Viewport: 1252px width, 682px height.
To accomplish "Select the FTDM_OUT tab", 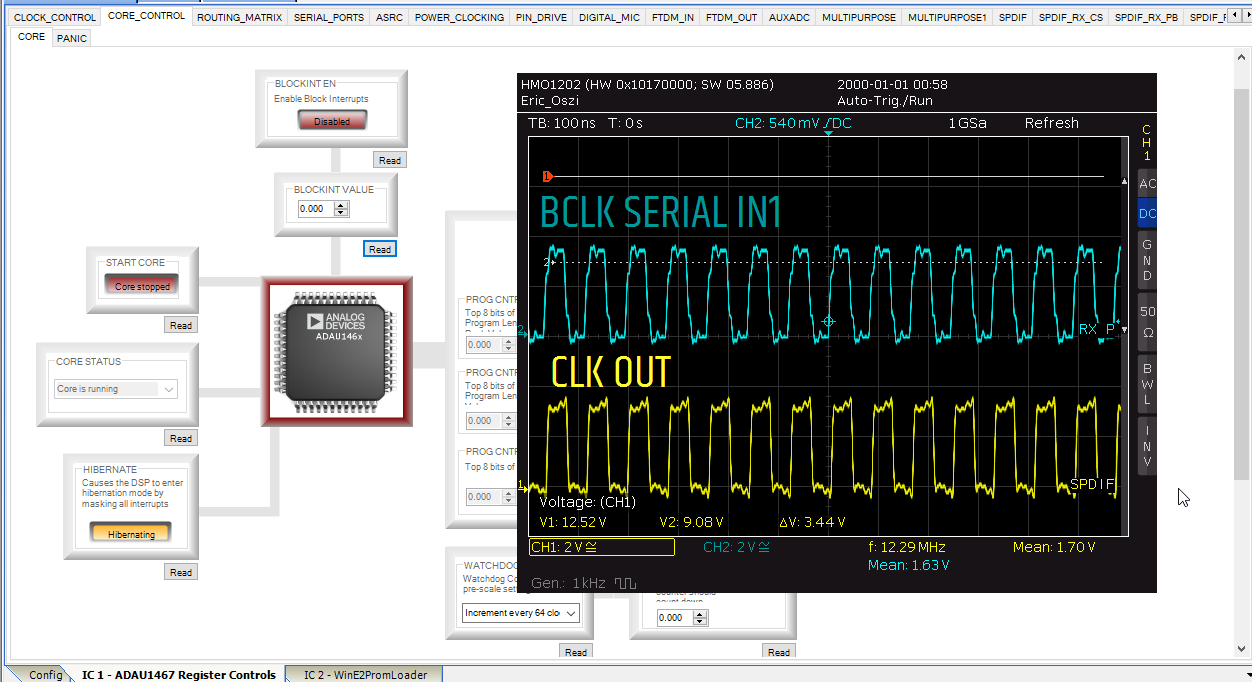I will click(x=731, y=17).
